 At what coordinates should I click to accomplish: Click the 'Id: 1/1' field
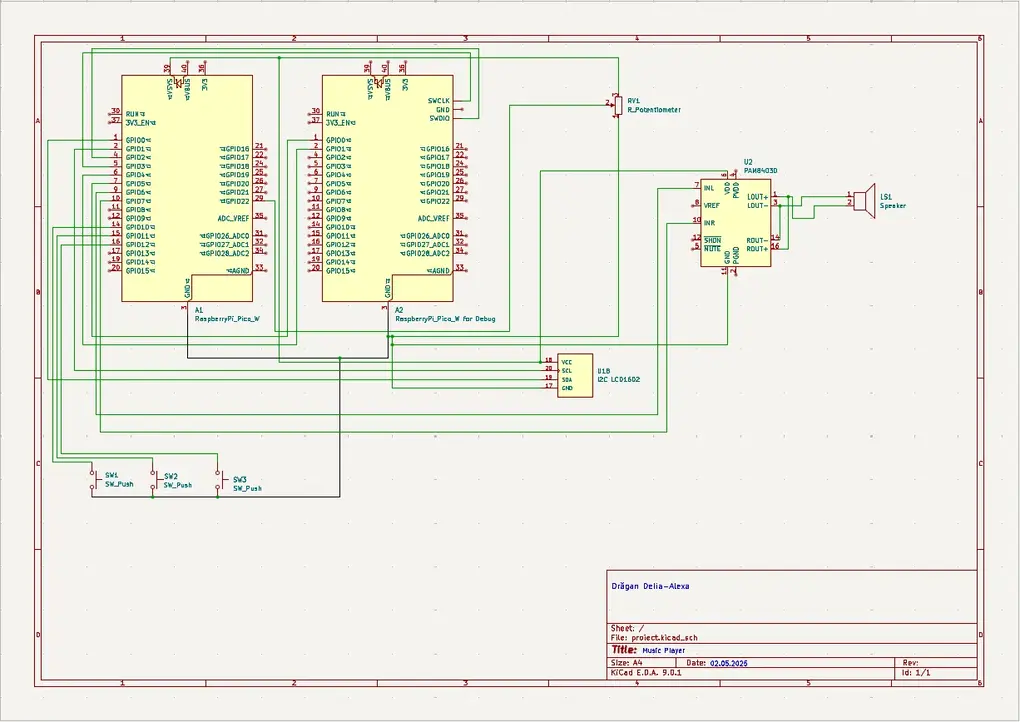916,673
